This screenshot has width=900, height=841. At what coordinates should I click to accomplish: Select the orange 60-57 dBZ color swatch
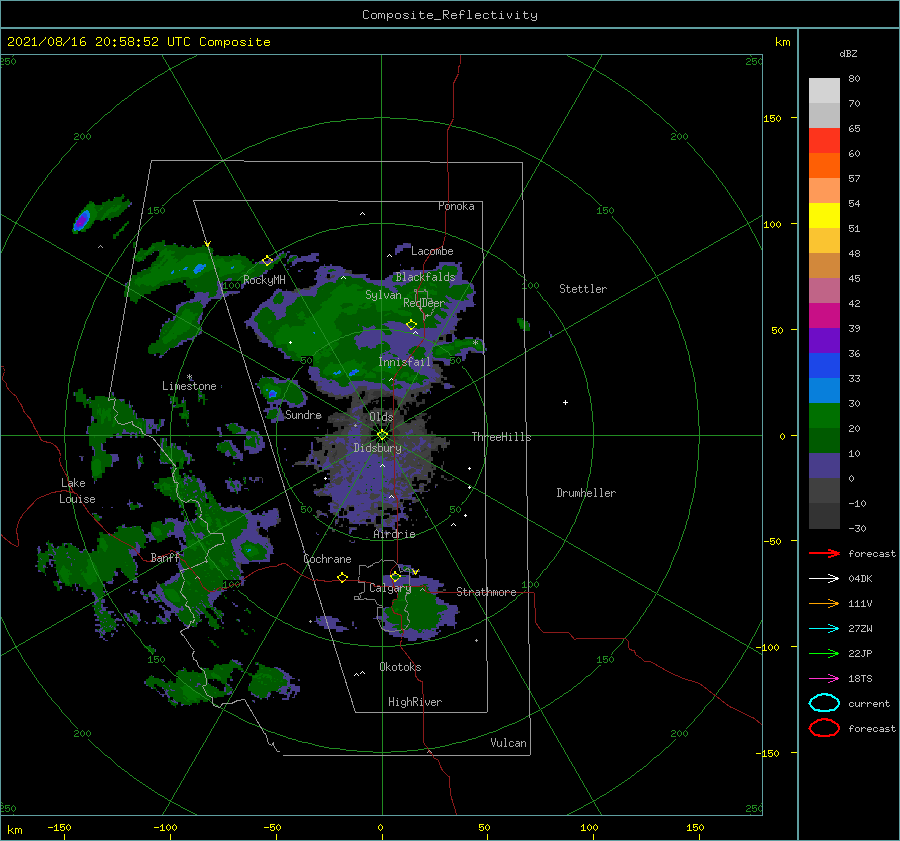[824, 165]
